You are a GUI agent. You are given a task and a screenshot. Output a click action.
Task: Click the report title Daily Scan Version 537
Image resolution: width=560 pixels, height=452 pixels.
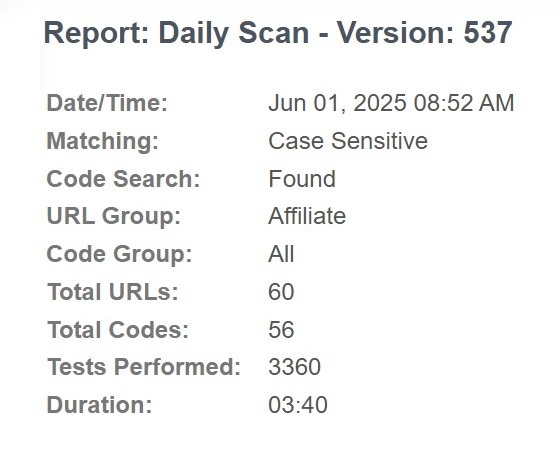coord(278,33)
